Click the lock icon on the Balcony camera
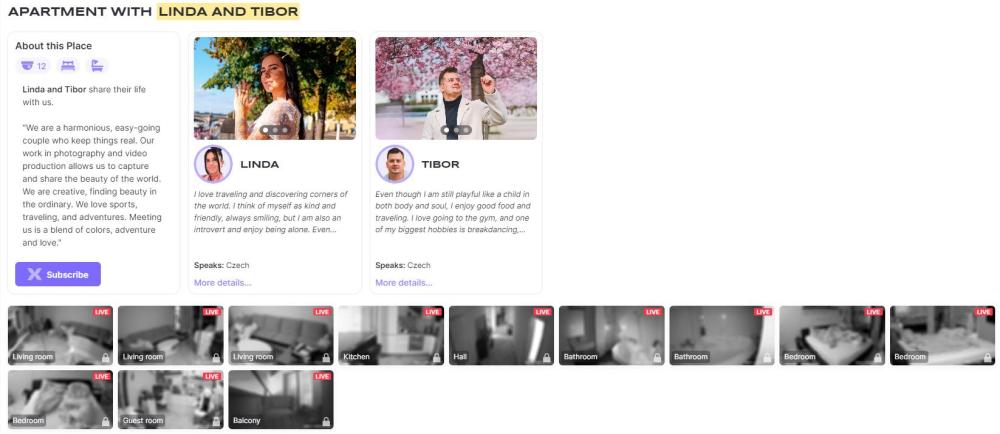The height and width of the screenshot is (434, 1000). pyautogui.click(x=326, y=422)
